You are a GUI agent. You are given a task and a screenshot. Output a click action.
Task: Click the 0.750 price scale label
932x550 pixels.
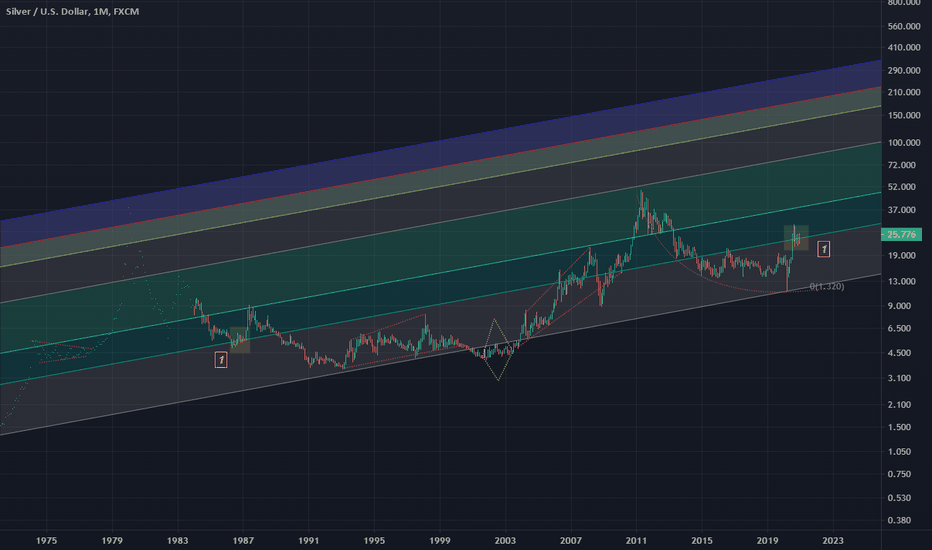click(x=899, y=474)
